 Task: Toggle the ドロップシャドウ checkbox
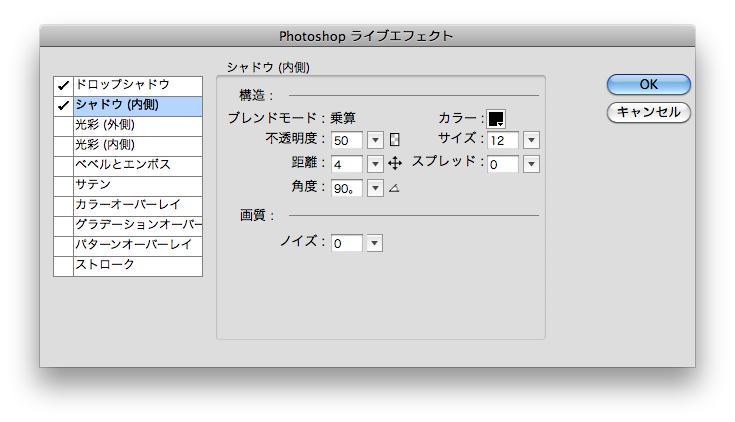point(63,85)
